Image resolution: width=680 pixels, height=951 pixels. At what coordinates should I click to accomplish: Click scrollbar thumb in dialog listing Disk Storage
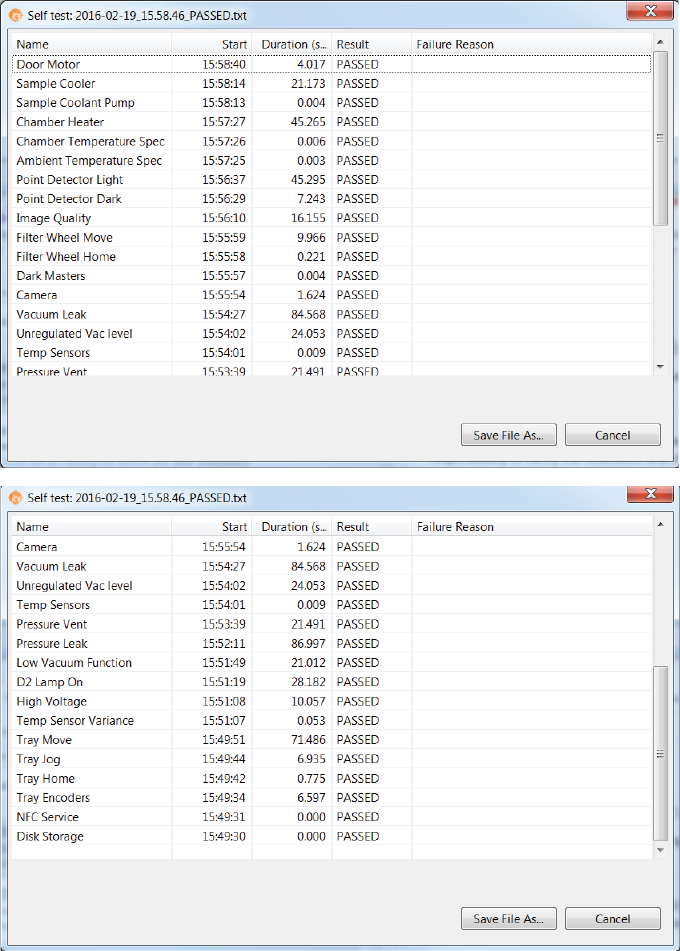coord(660,754)
